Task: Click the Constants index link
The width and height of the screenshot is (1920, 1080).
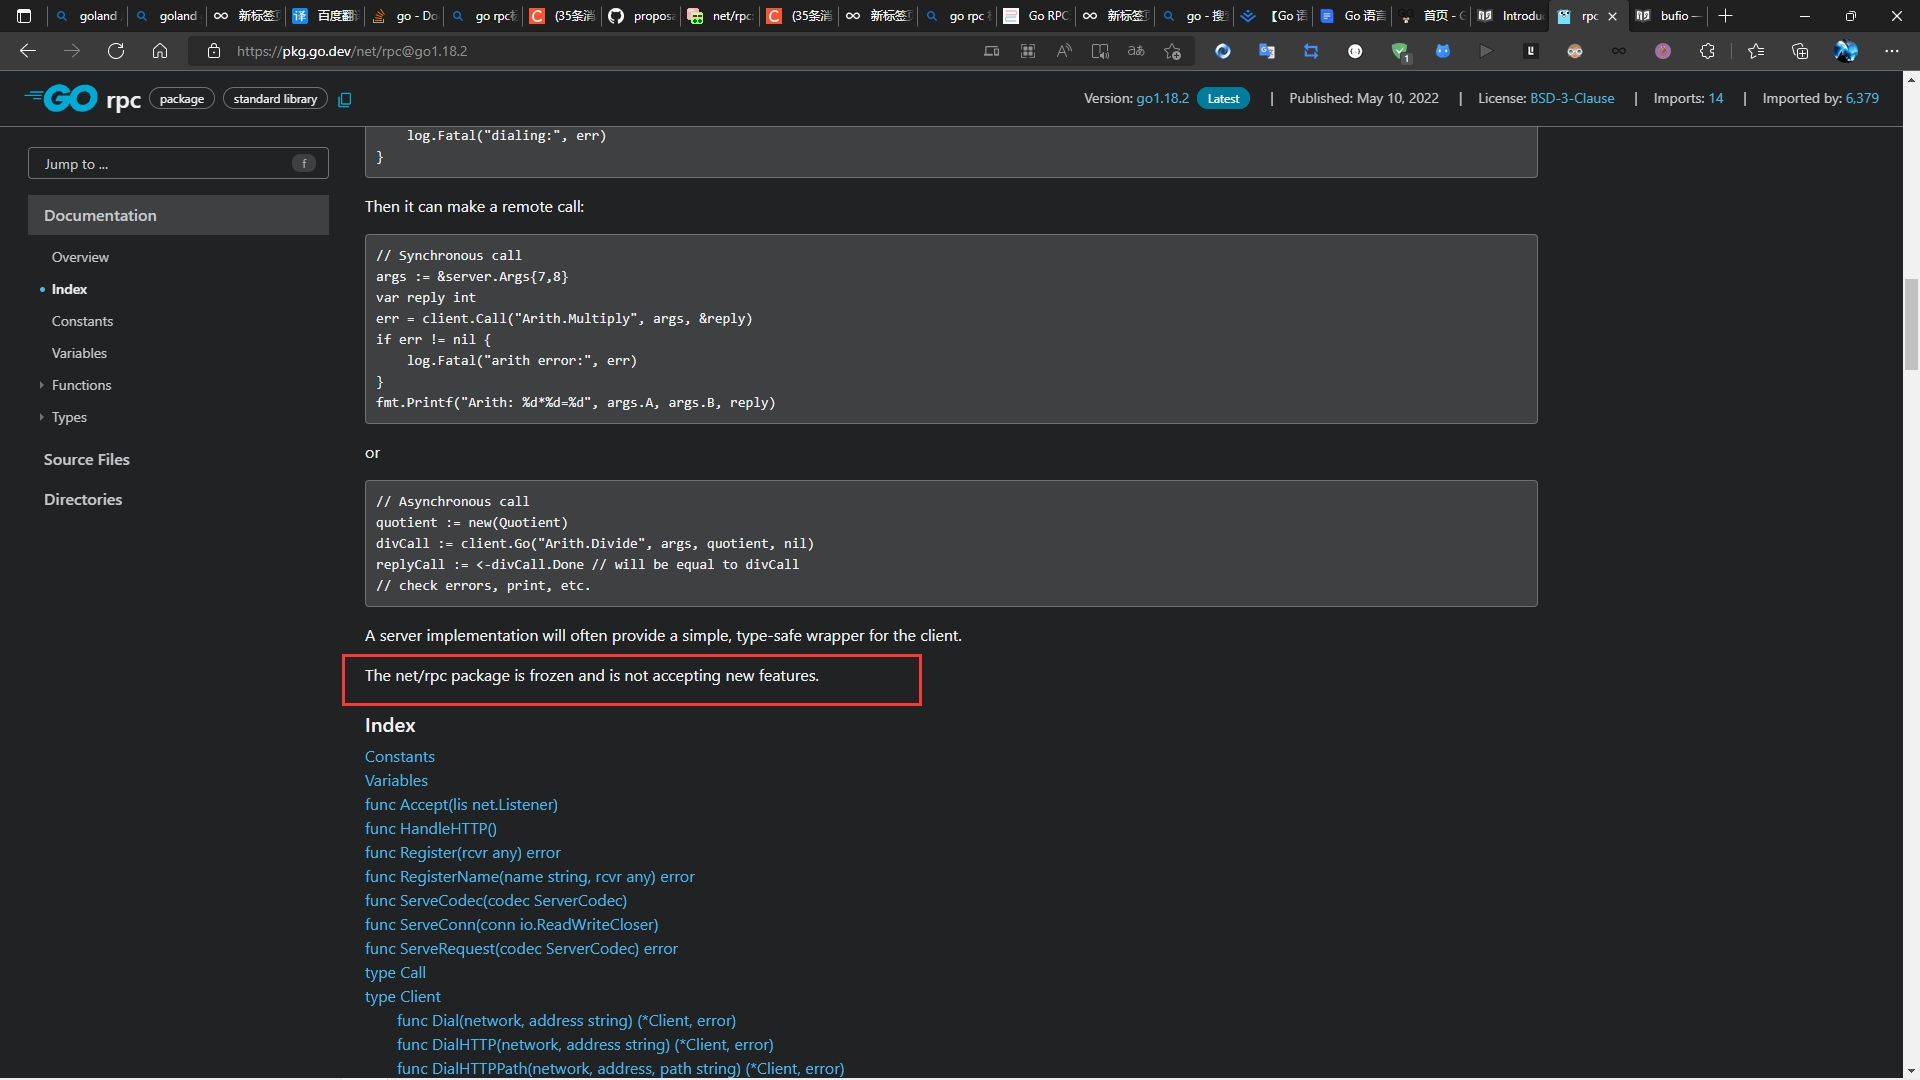Action: 400,756
